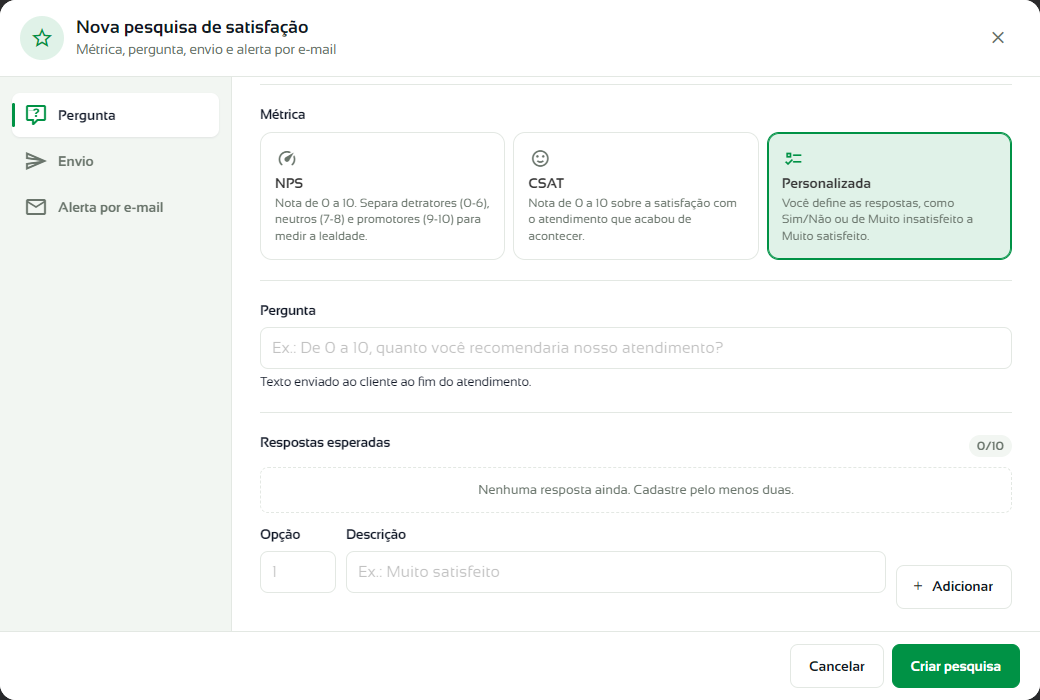
Task: Click the plus icon on Adicionar
Action: (918, 586)
